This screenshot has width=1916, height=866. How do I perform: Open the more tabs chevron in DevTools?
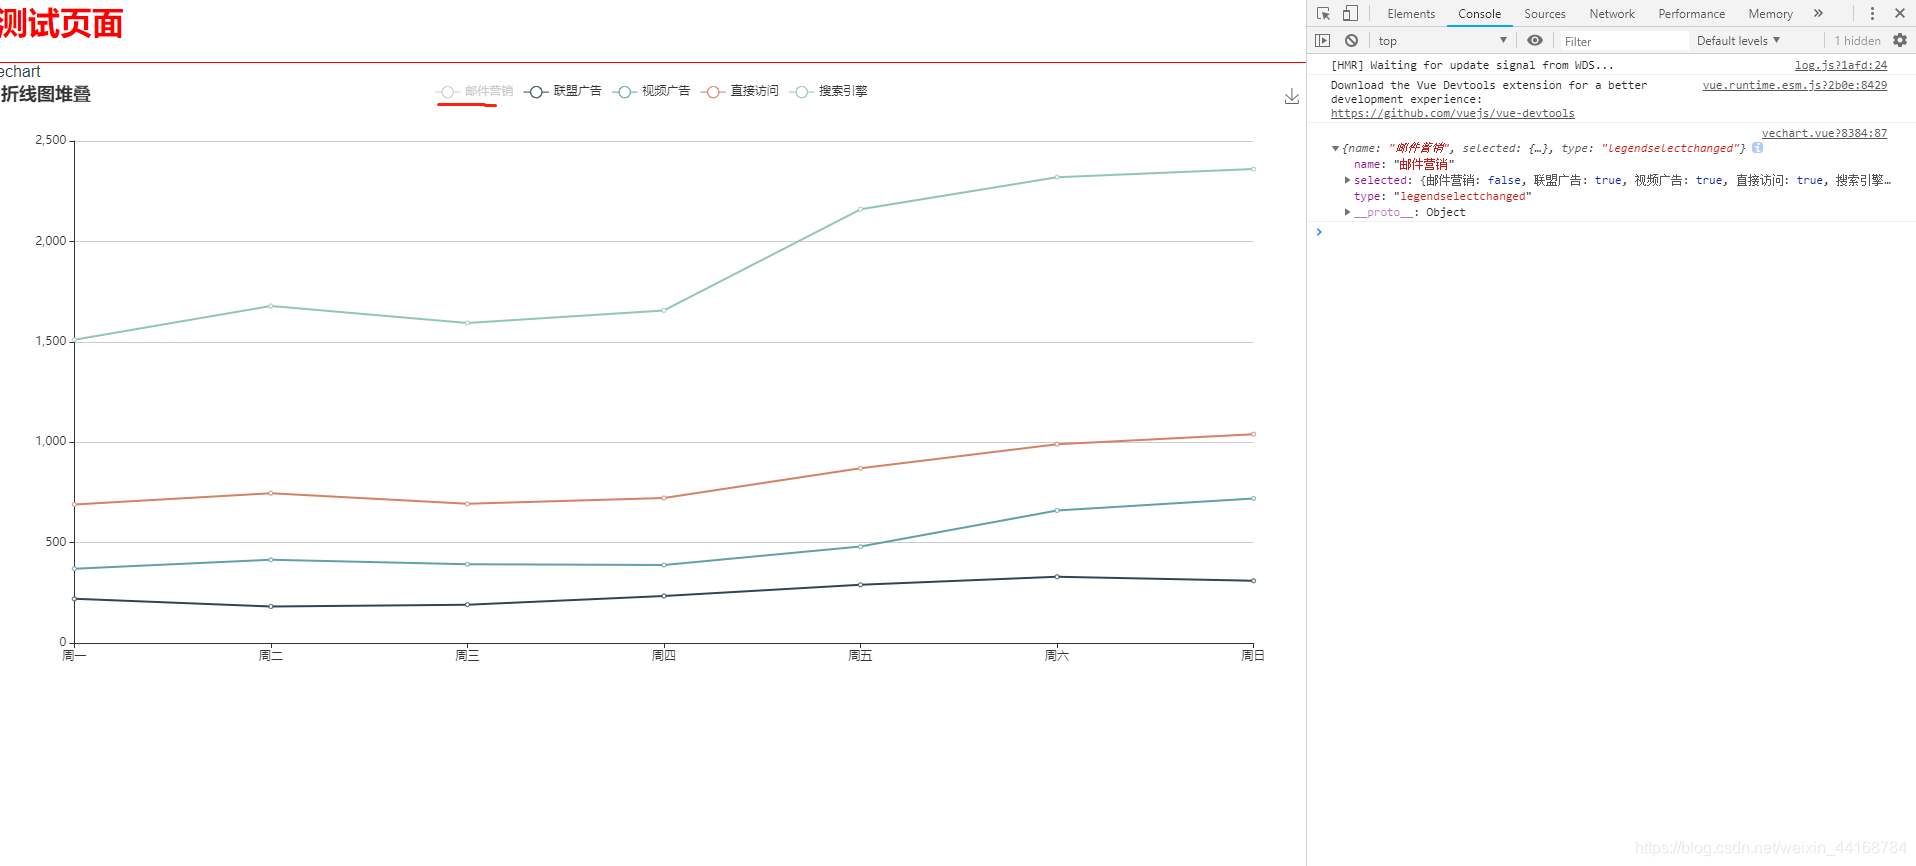tap(1818, 14)
